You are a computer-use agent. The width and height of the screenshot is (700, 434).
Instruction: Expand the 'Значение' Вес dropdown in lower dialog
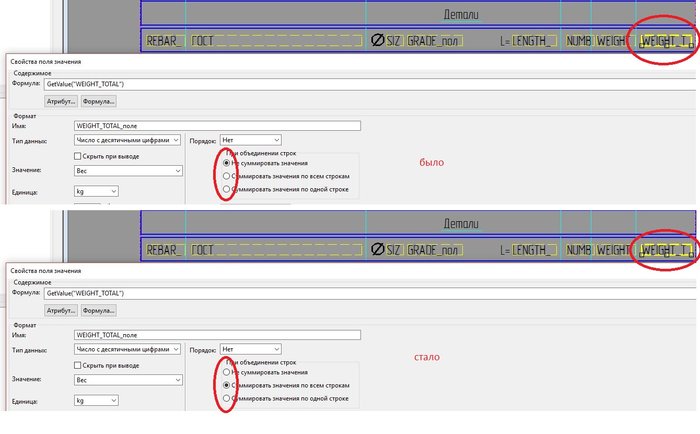tap(128, 380)
